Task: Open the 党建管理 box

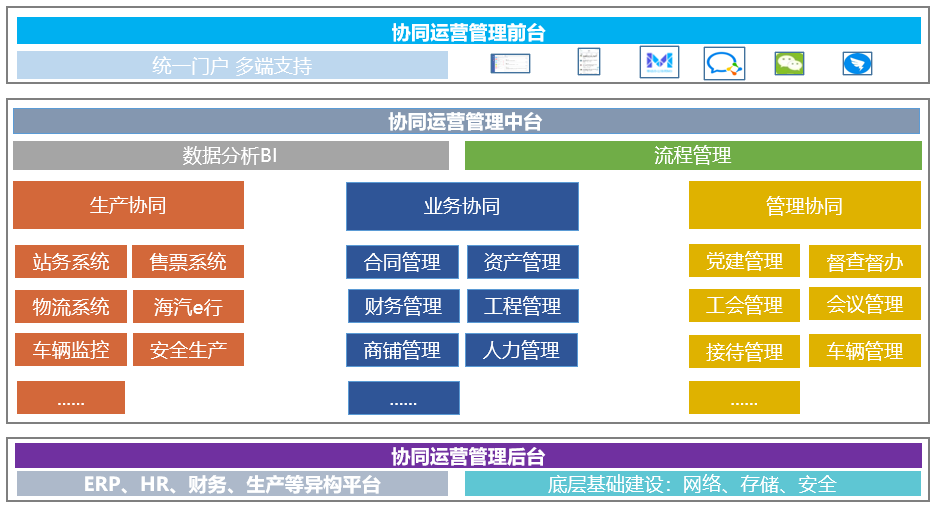Action: [x=744, y=261]
